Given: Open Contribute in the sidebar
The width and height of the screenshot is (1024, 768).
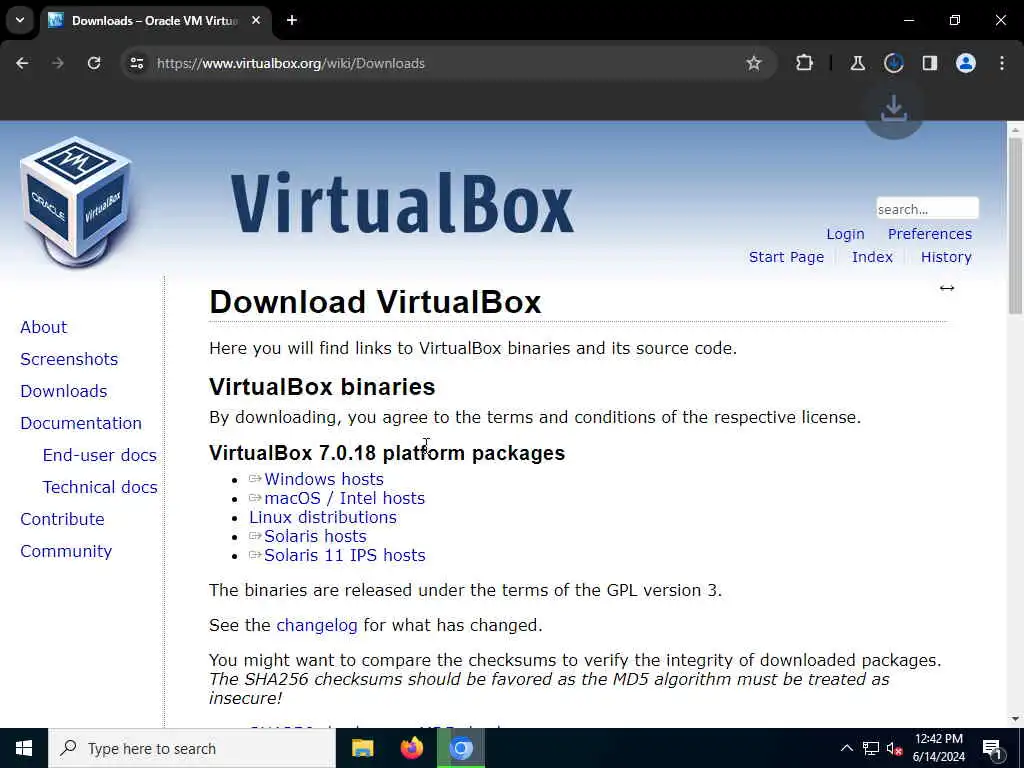Looking at the screenshot, I should (62, 519).
